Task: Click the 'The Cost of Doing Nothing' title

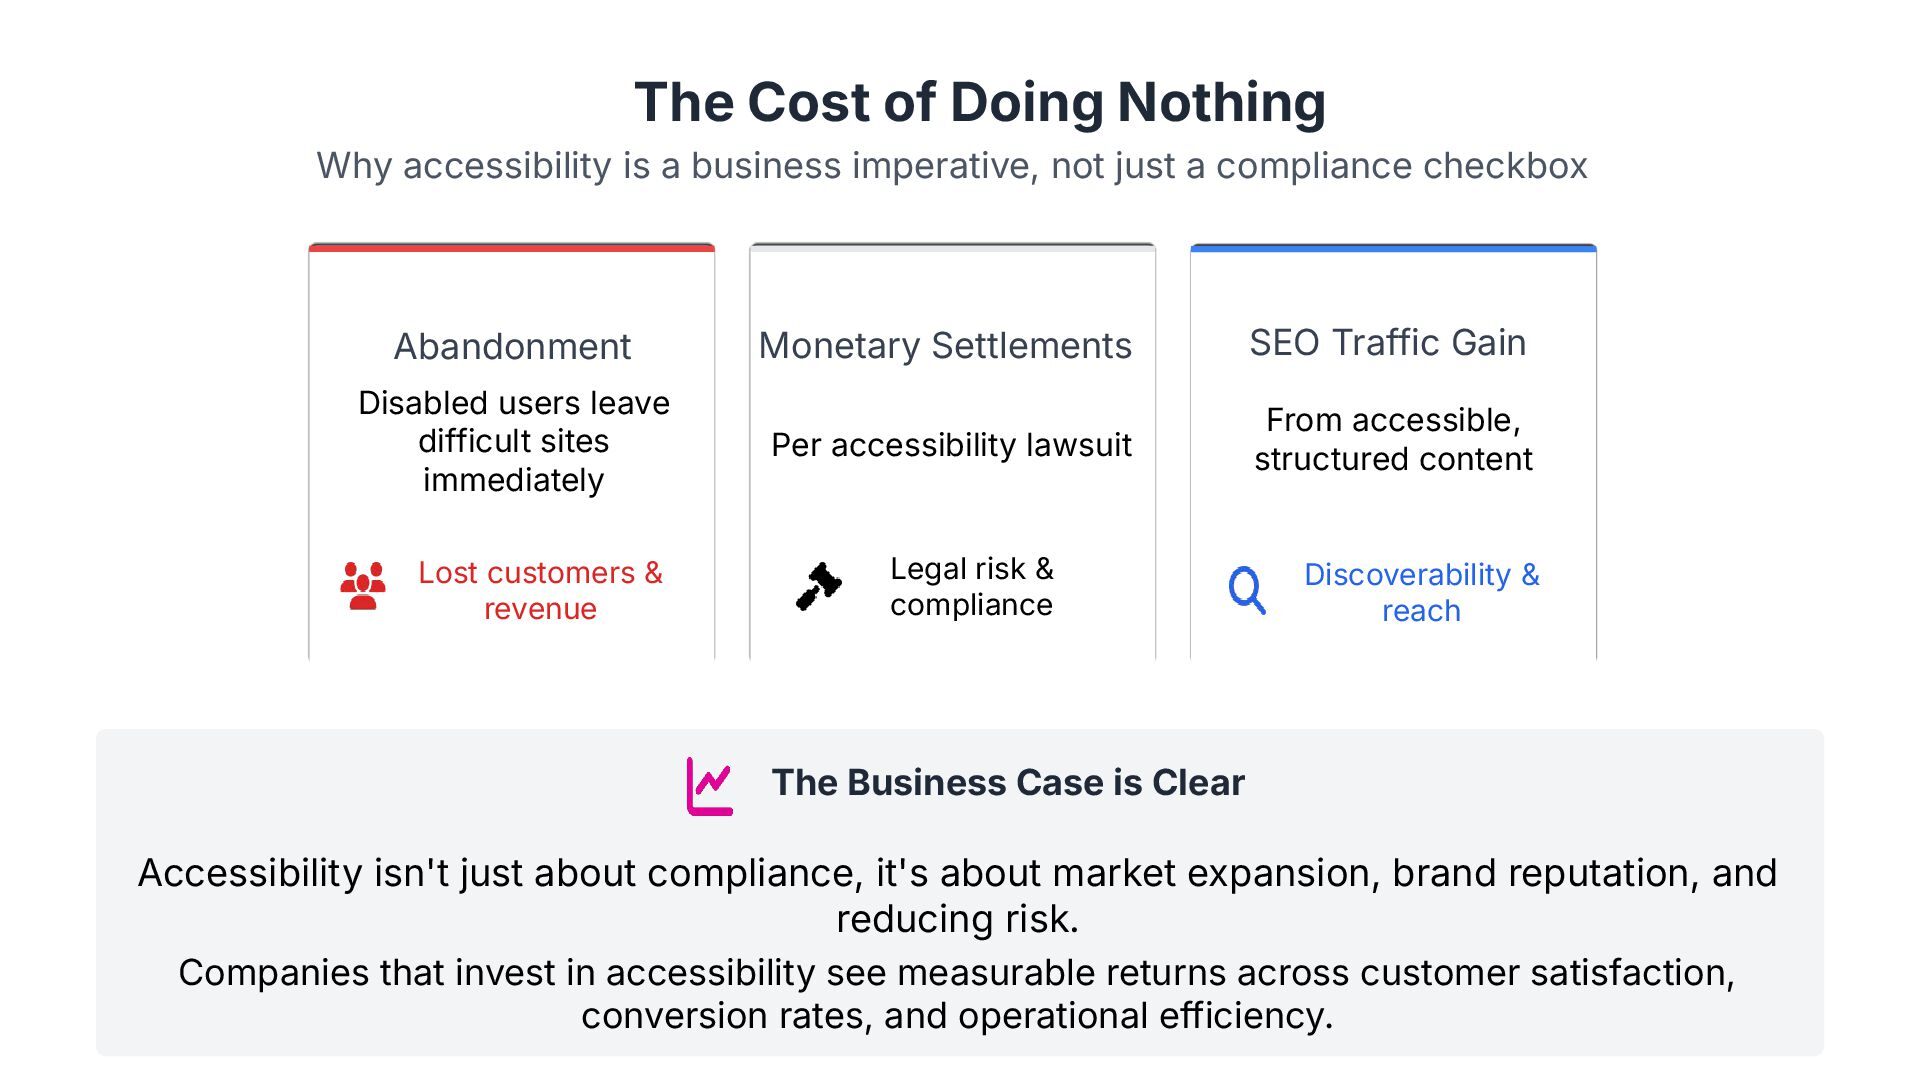Action: 979,102
